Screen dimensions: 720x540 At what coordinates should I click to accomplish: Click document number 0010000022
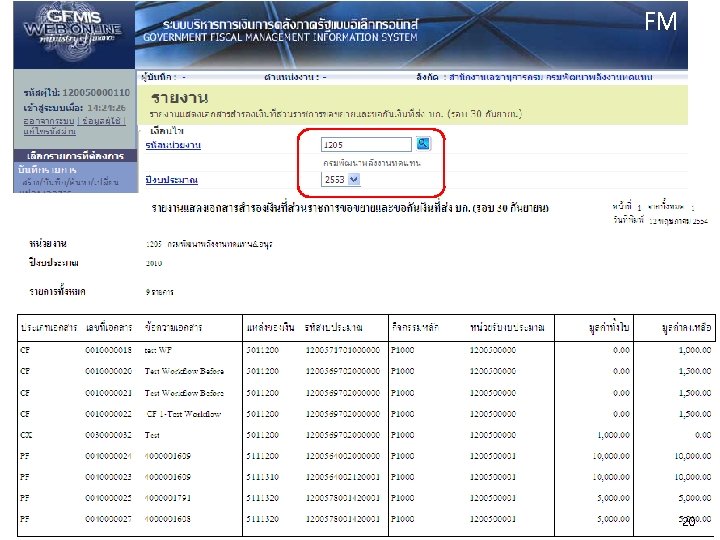(x=108, y=414)
